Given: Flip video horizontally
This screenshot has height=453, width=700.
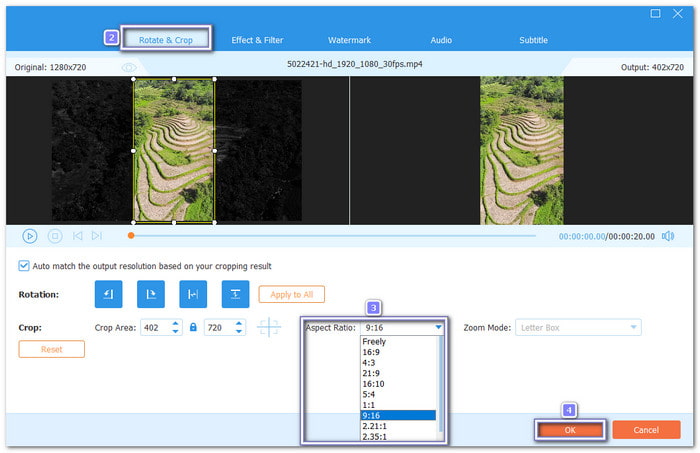Looking at the screenshot, I should coord(192,294).
